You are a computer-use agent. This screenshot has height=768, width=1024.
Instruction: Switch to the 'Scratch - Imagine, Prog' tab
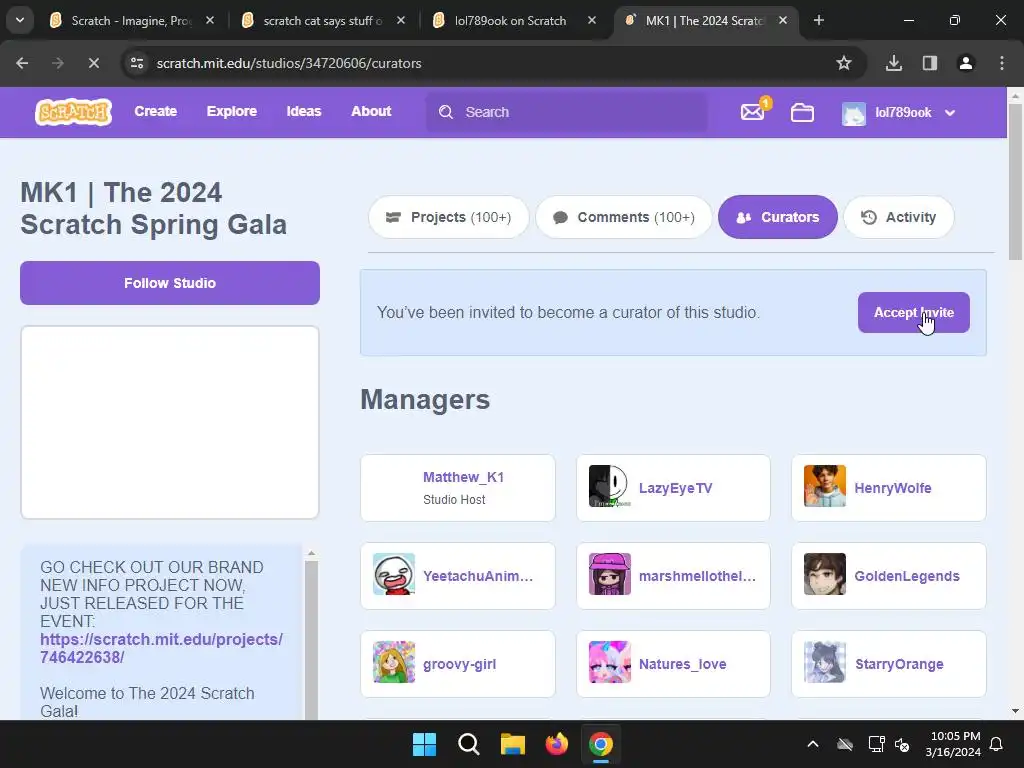pos(131,21)
